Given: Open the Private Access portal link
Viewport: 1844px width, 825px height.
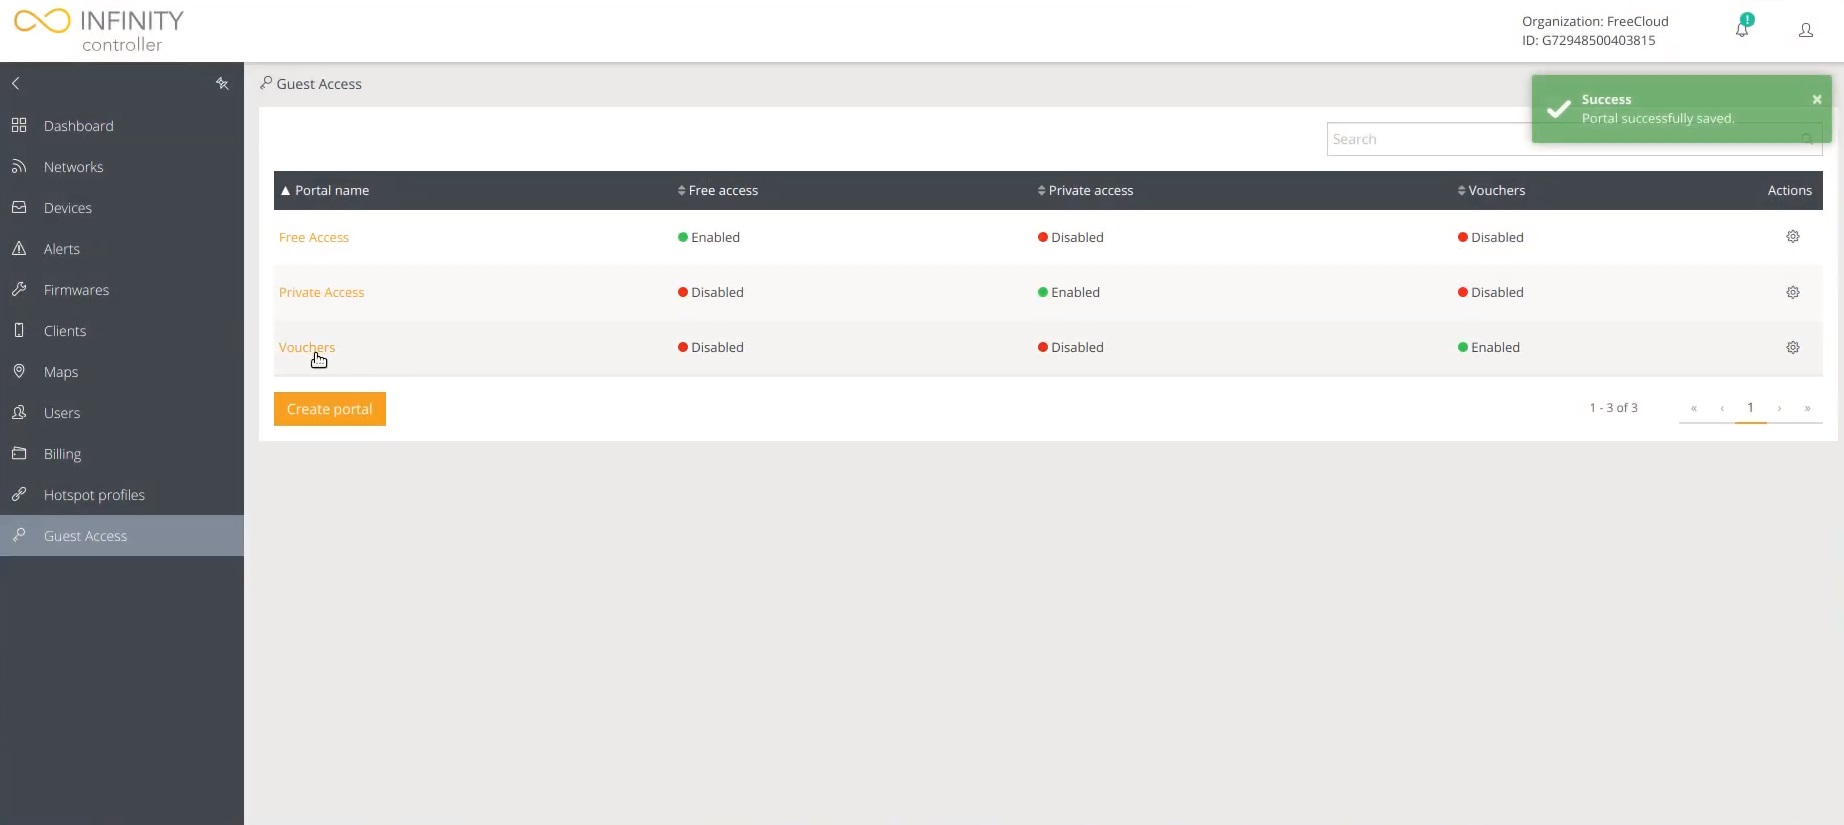Looking at the screenshot, I should point(321,292).
